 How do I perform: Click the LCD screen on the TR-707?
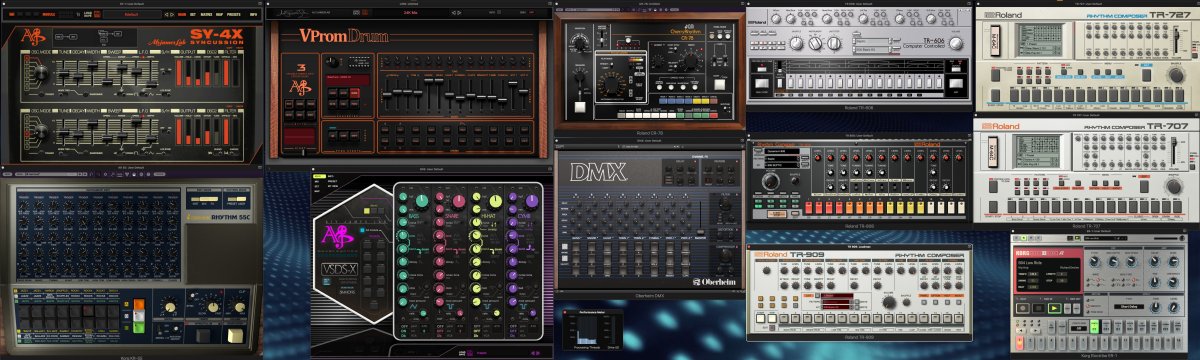click(x=1037, y=151)
